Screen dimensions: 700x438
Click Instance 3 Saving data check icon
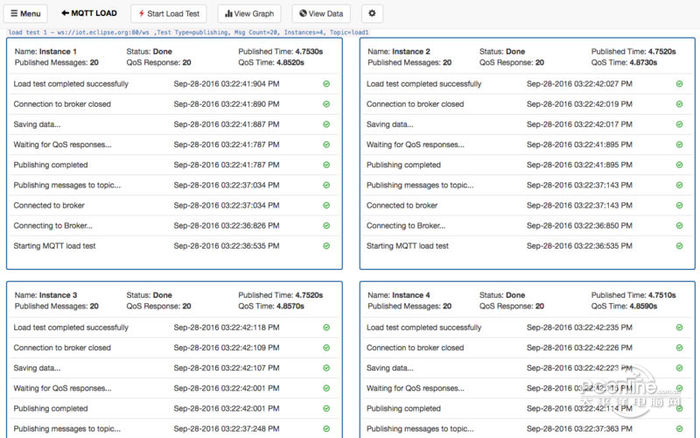pyautogui.click(x=327, y=368)
